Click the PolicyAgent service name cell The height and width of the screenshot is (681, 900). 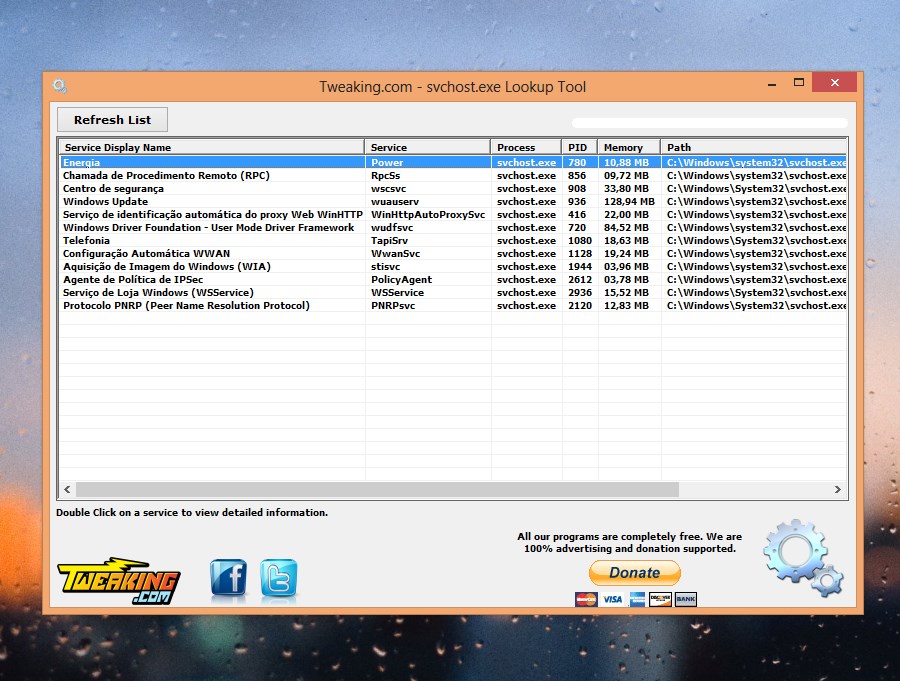pyautogui.click(x=401, y=280)
